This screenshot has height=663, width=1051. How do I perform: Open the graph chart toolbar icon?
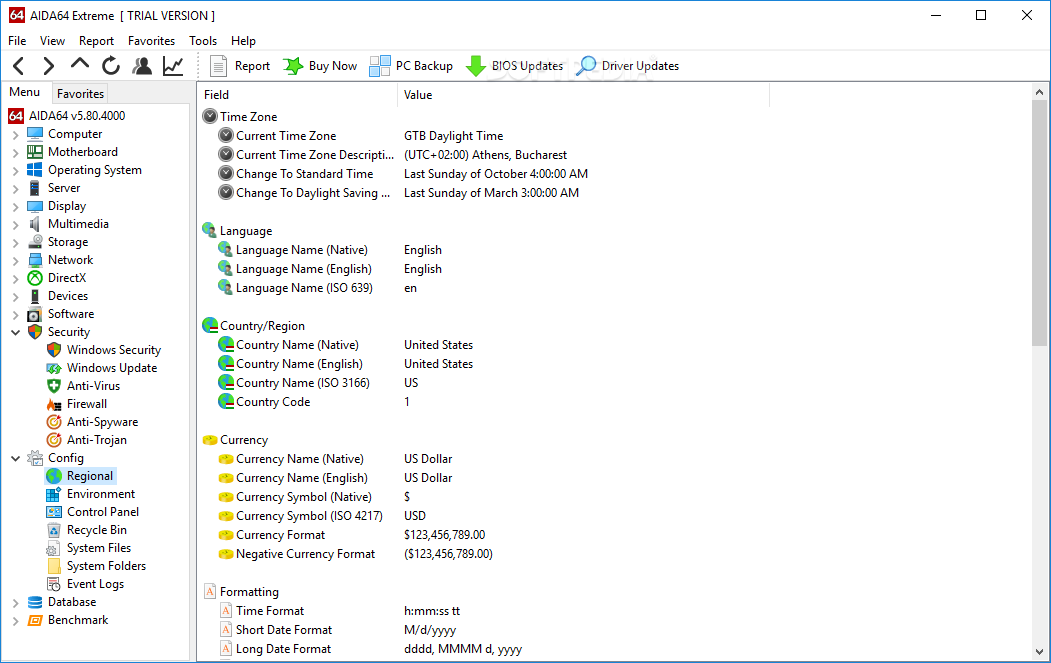(x=173, y=66)
